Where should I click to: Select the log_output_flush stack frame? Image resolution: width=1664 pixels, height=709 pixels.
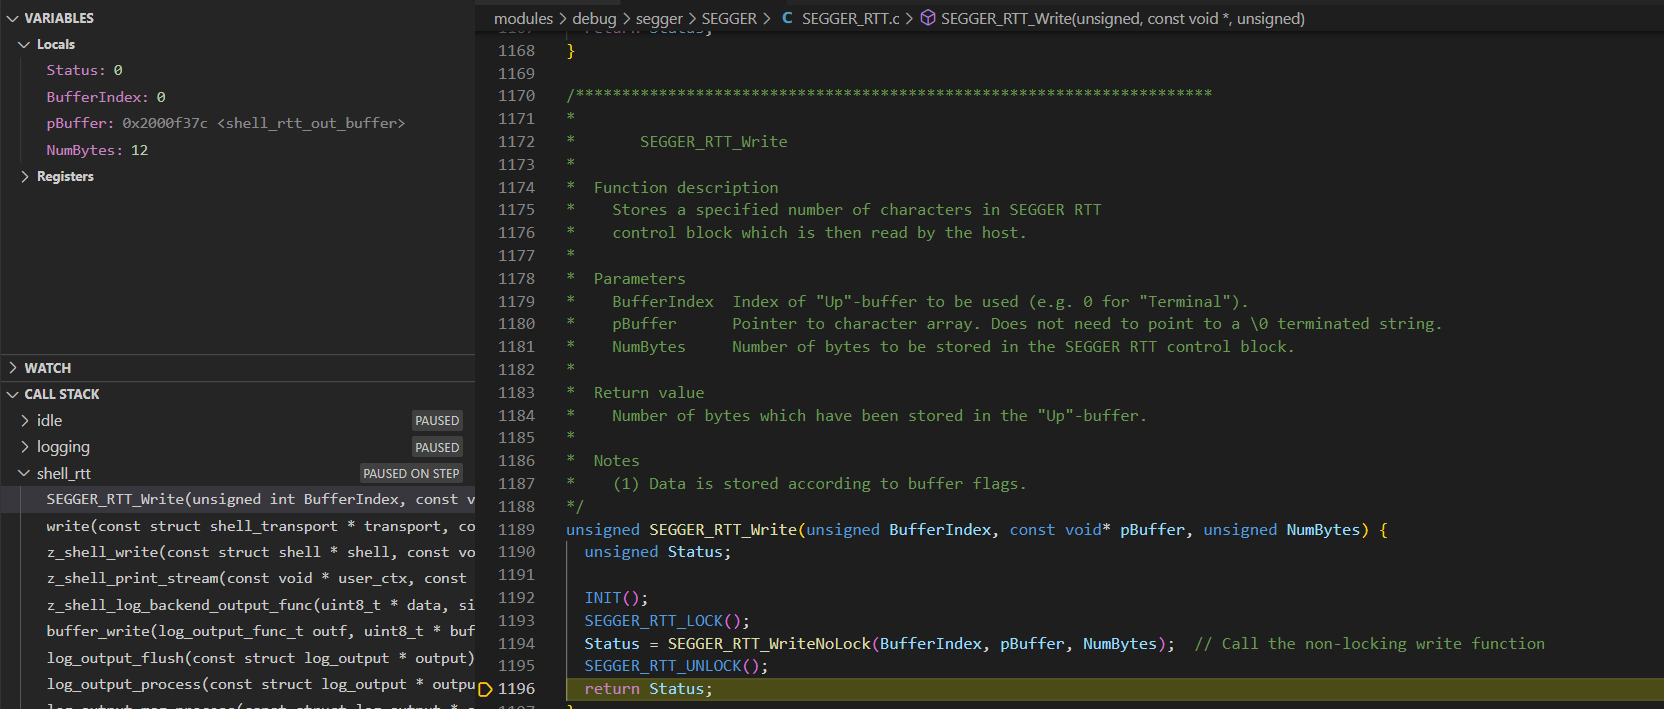(x=238, y=658)
